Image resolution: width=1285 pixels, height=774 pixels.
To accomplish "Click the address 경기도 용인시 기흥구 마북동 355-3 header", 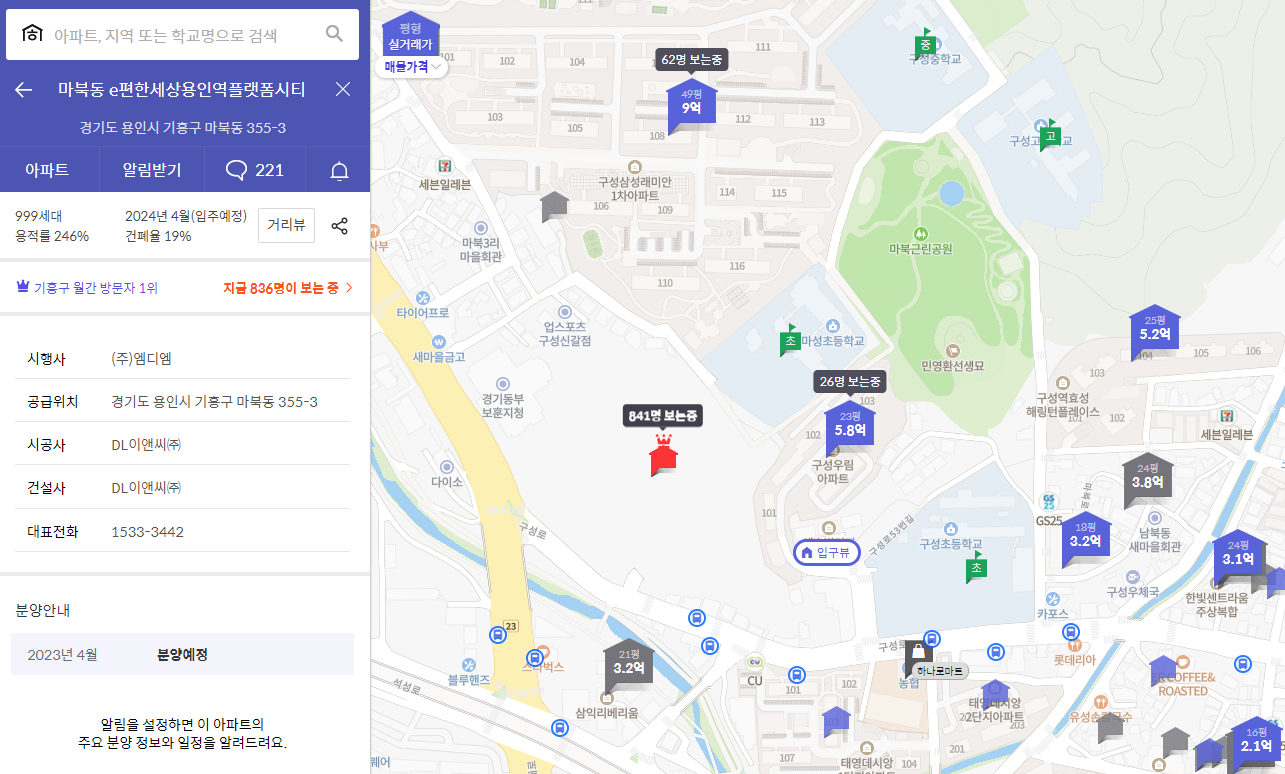I will [x=184, y=128].
